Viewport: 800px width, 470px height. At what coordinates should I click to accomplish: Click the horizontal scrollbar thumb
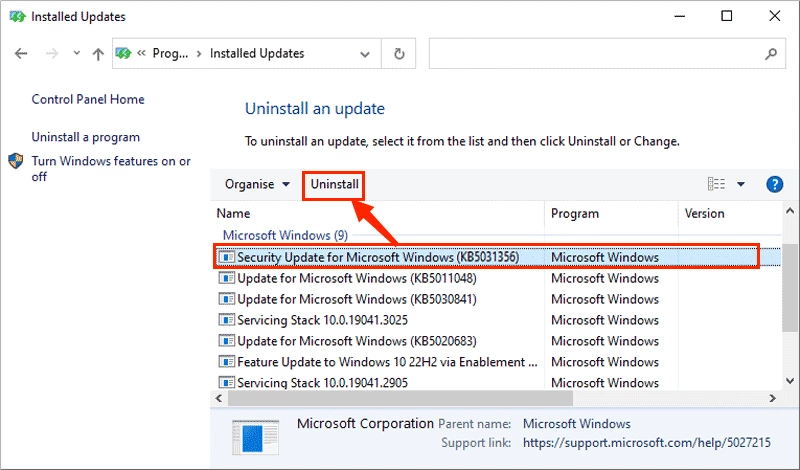pos(401,398)
